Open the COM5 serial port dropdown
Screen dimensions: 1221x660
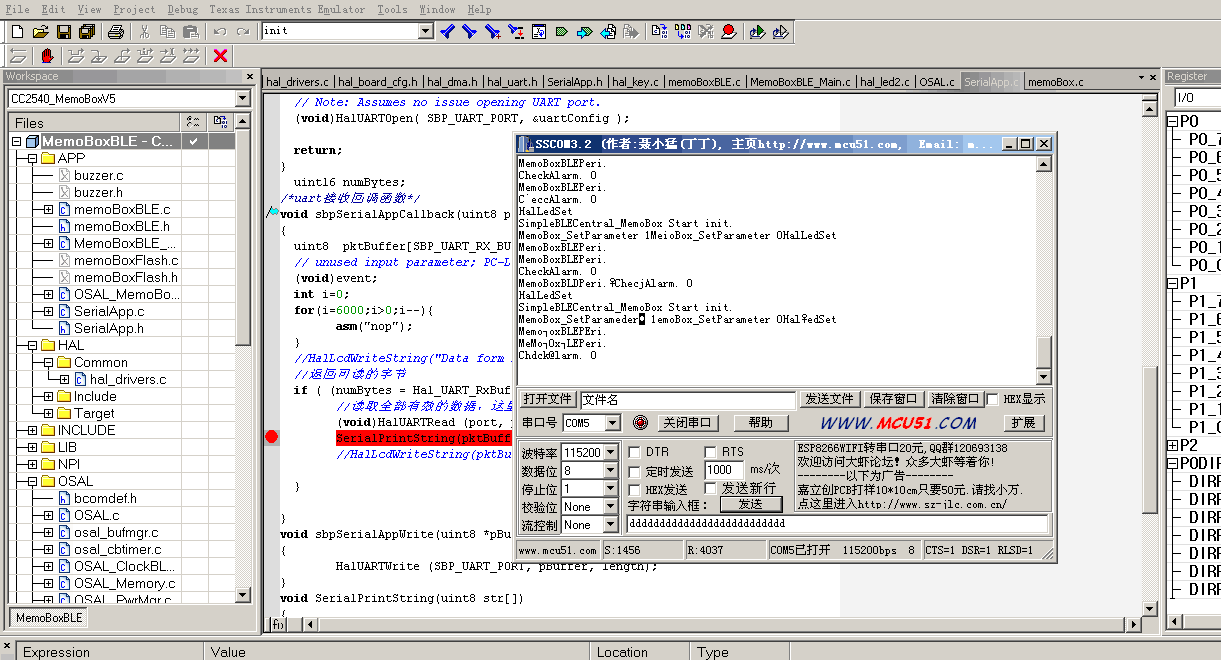click(611, 423)
